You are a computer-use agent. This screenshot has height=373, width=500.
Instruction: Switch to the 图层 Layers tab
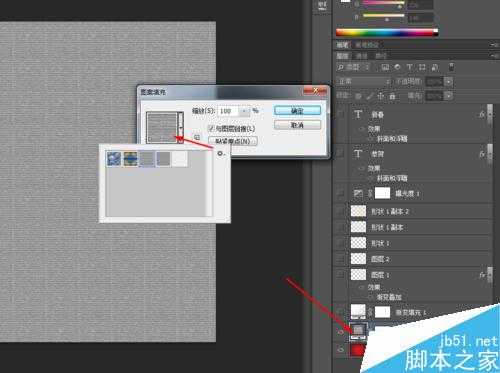coord(343,56)
